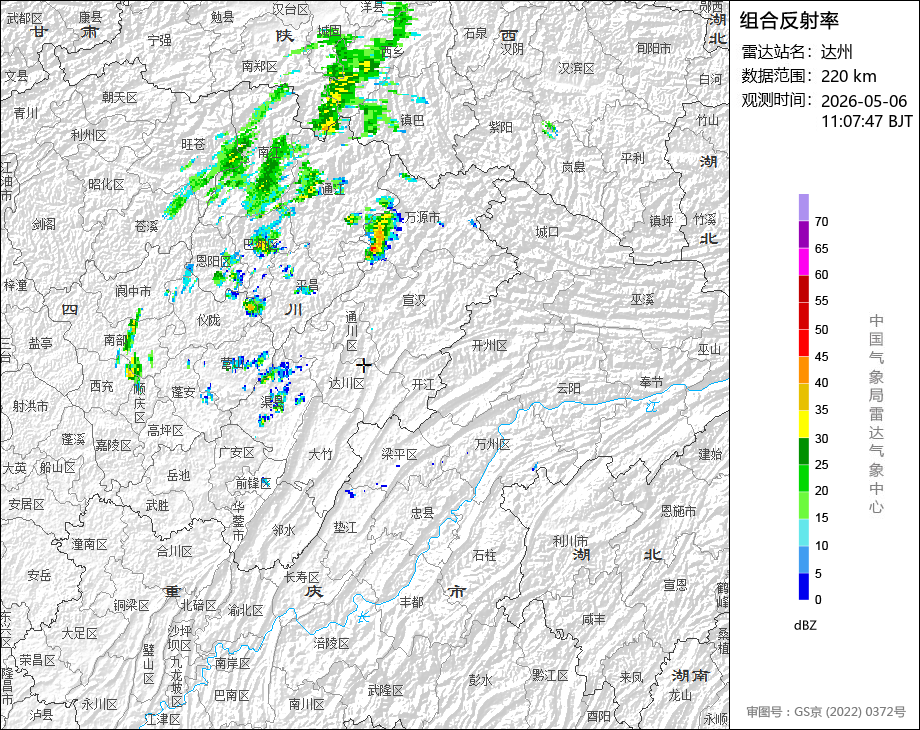The height and width of the screenshot is (730, 920).
Task: Click the radar station cross marker near 达川区
Action: point(364,366)
